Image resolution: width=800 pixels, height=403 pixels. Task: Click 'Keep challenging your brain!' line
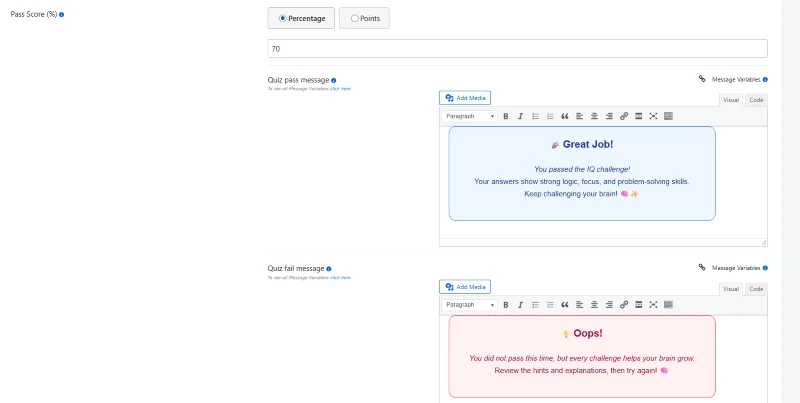pyautogui.click(x=582, y=194)
